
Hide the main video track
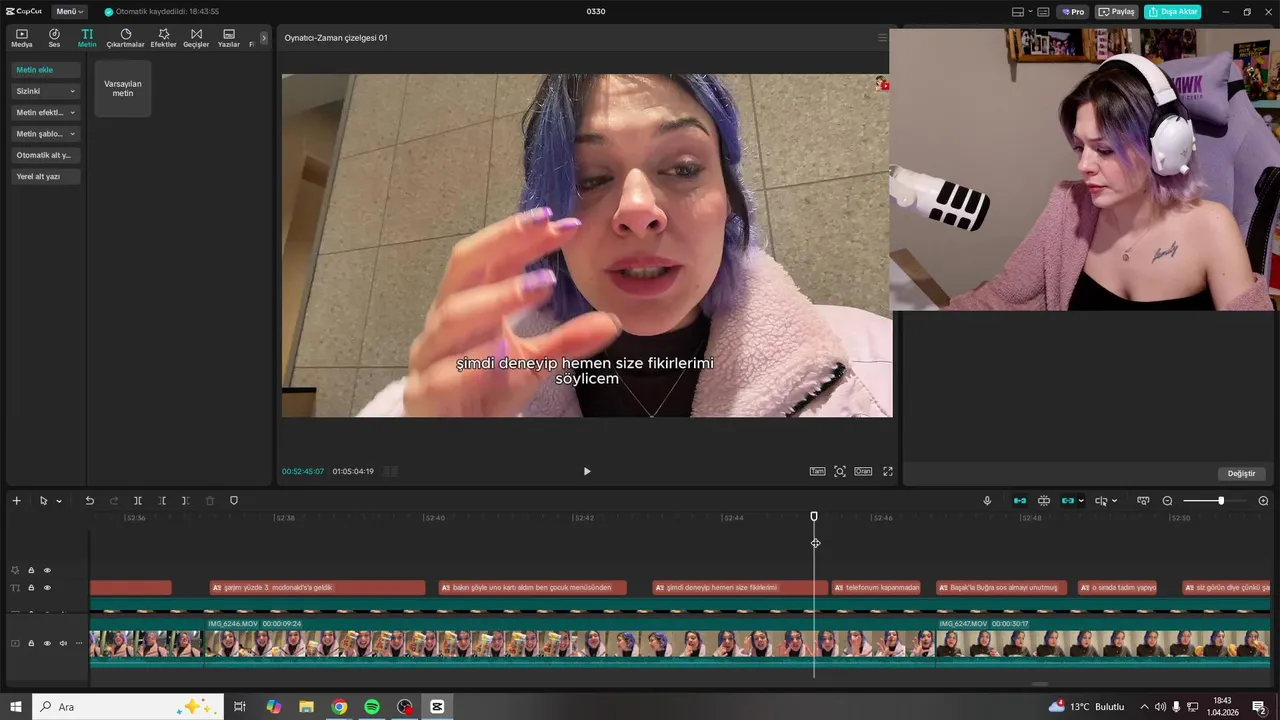pos(47,643)
